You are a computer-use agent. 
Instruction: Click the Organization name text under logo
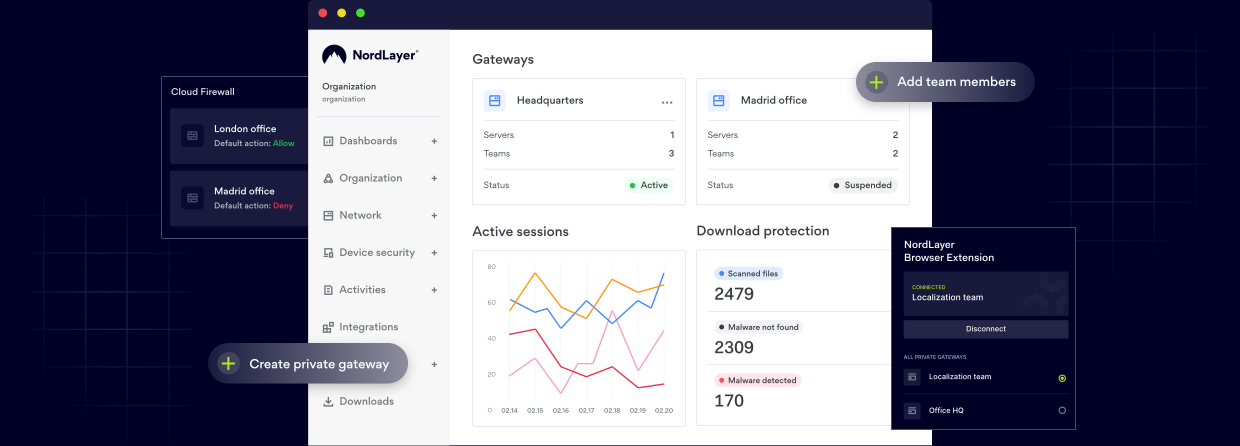[349, 87]
